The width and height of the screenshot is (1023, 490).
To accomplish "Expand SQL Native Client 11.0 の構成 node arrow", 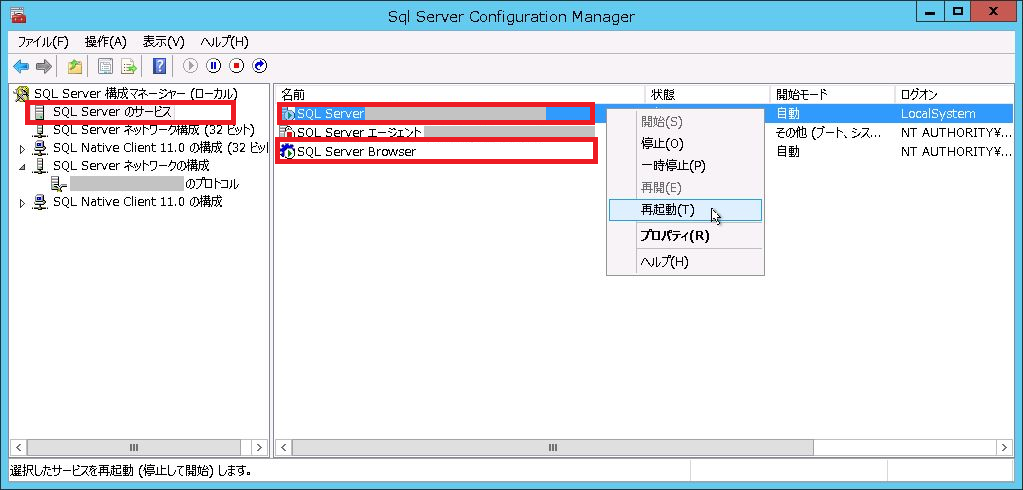I will point(23,203).
